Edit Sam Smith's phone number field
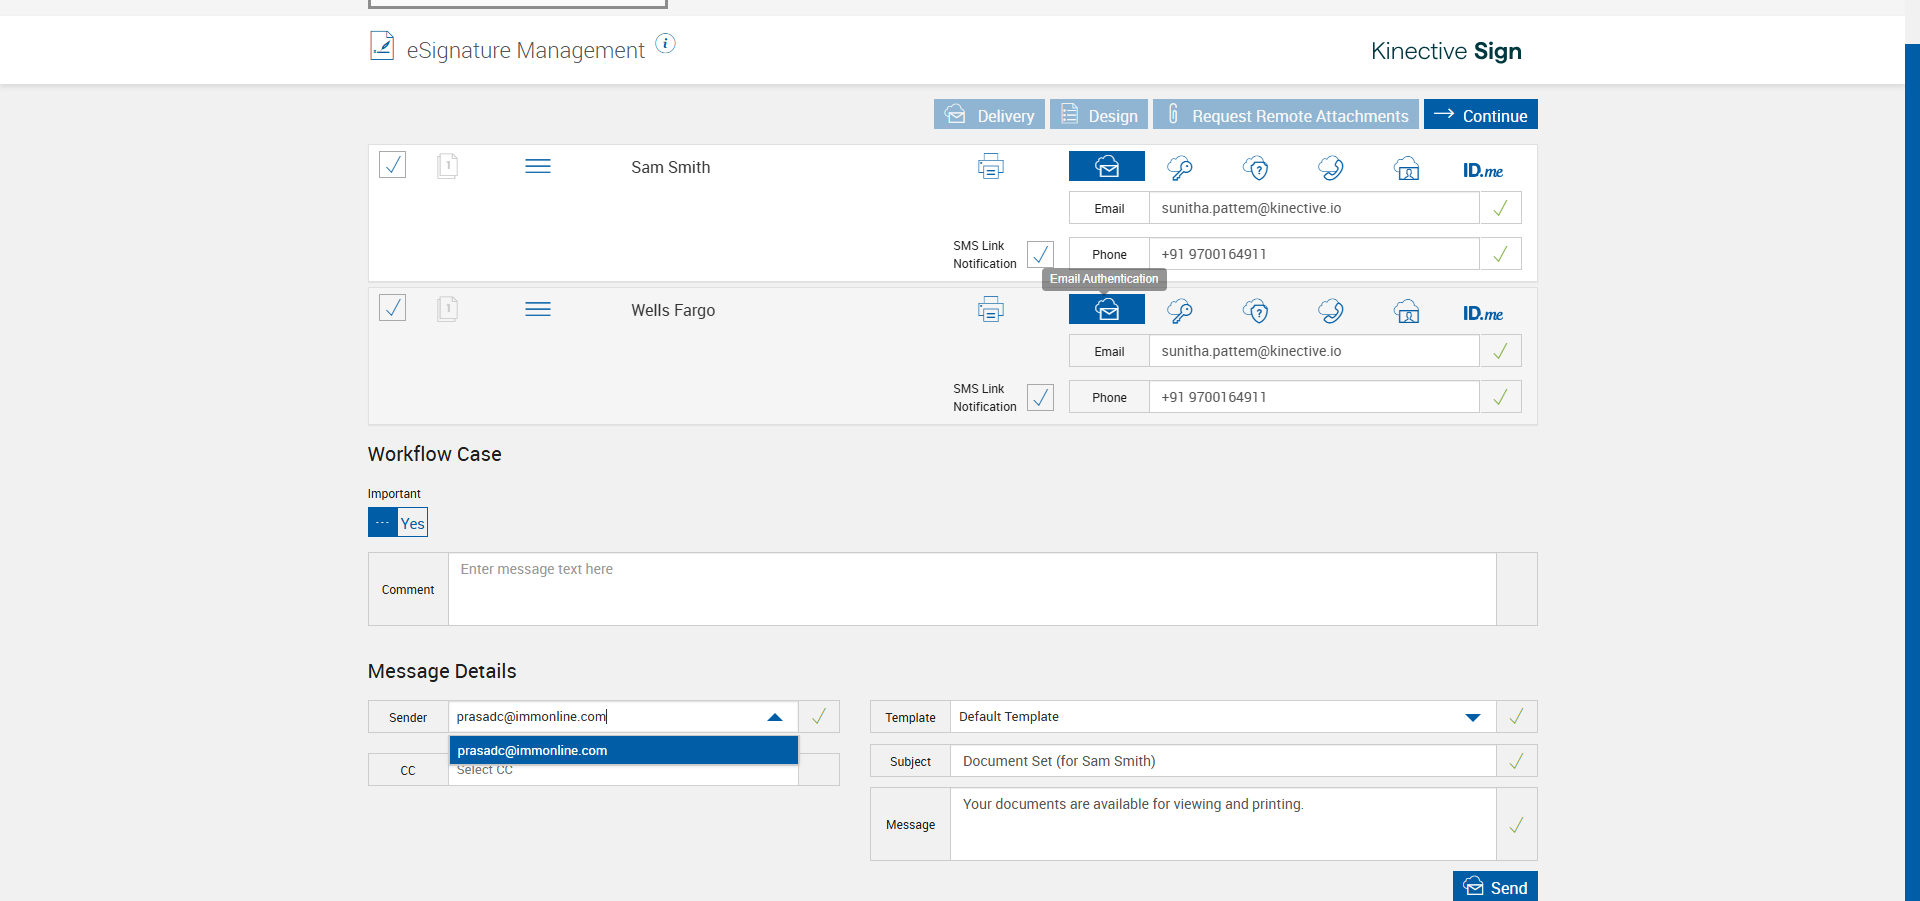 [1314, 254]
